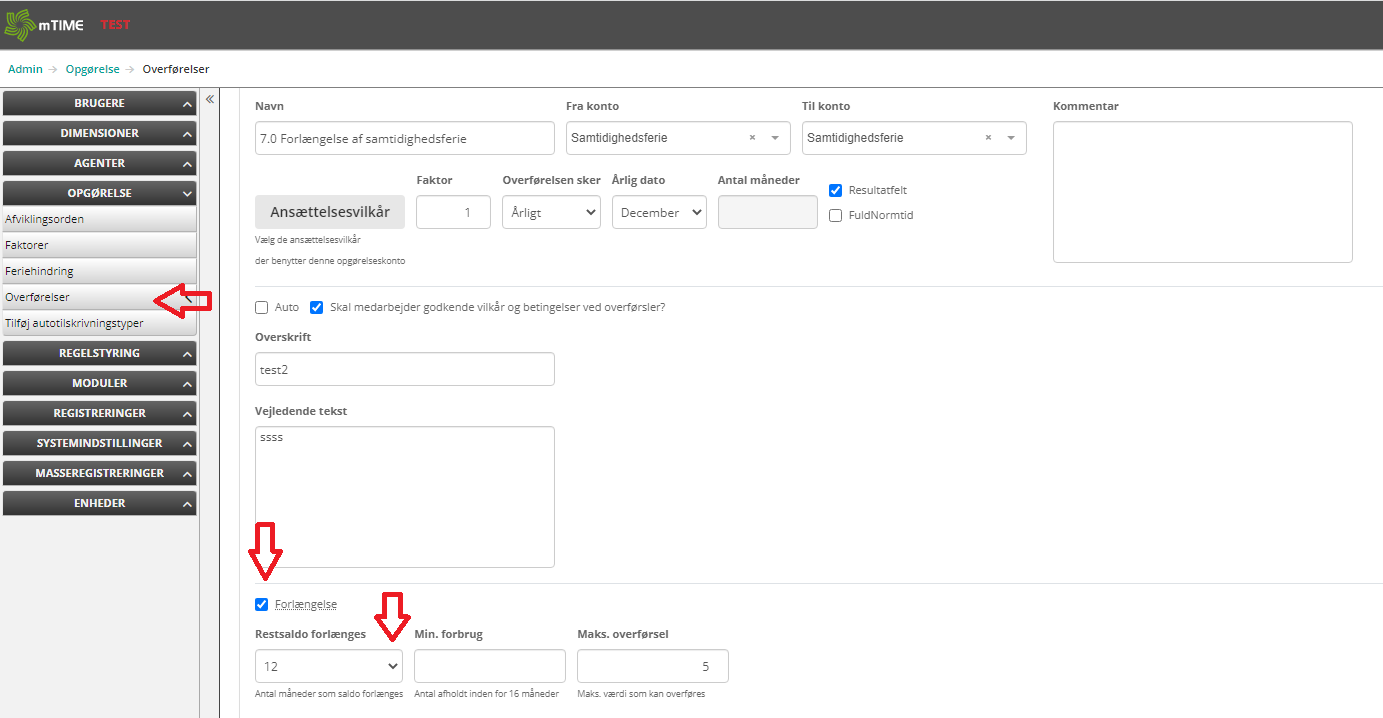Open the Restsaldo forlænges dropdown

(x=329, y=666)
